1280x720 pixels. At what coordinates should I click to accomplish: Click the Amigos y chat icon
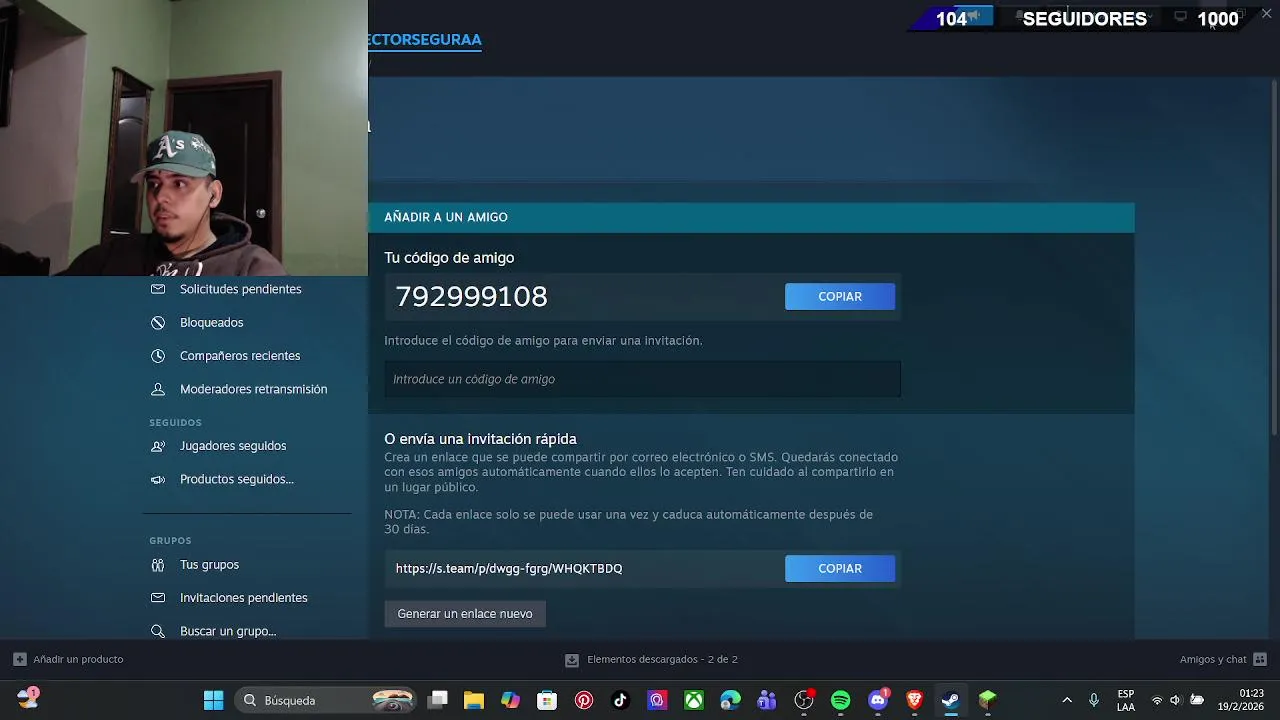[1260, 660]
